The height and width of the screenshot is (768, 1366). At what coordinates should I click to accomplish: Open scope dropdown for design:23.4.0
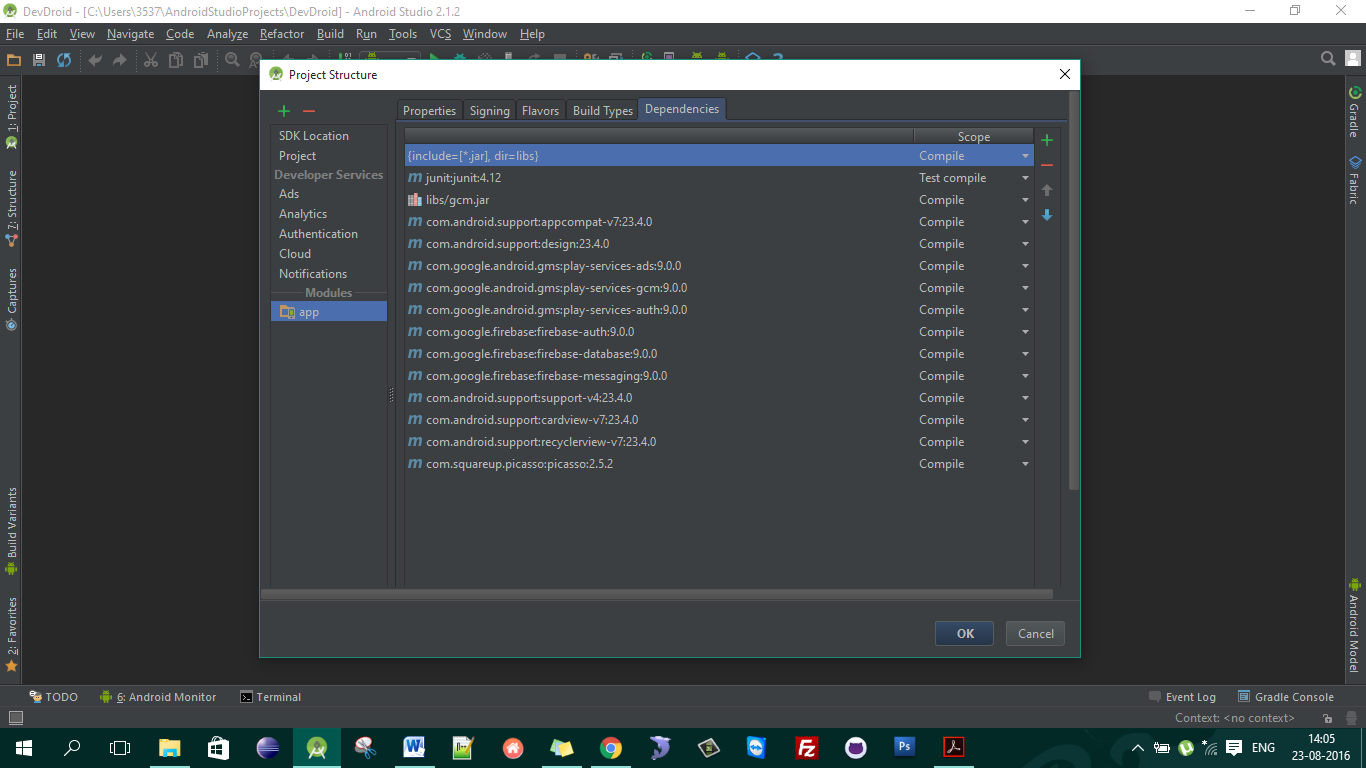point(1025,244)
